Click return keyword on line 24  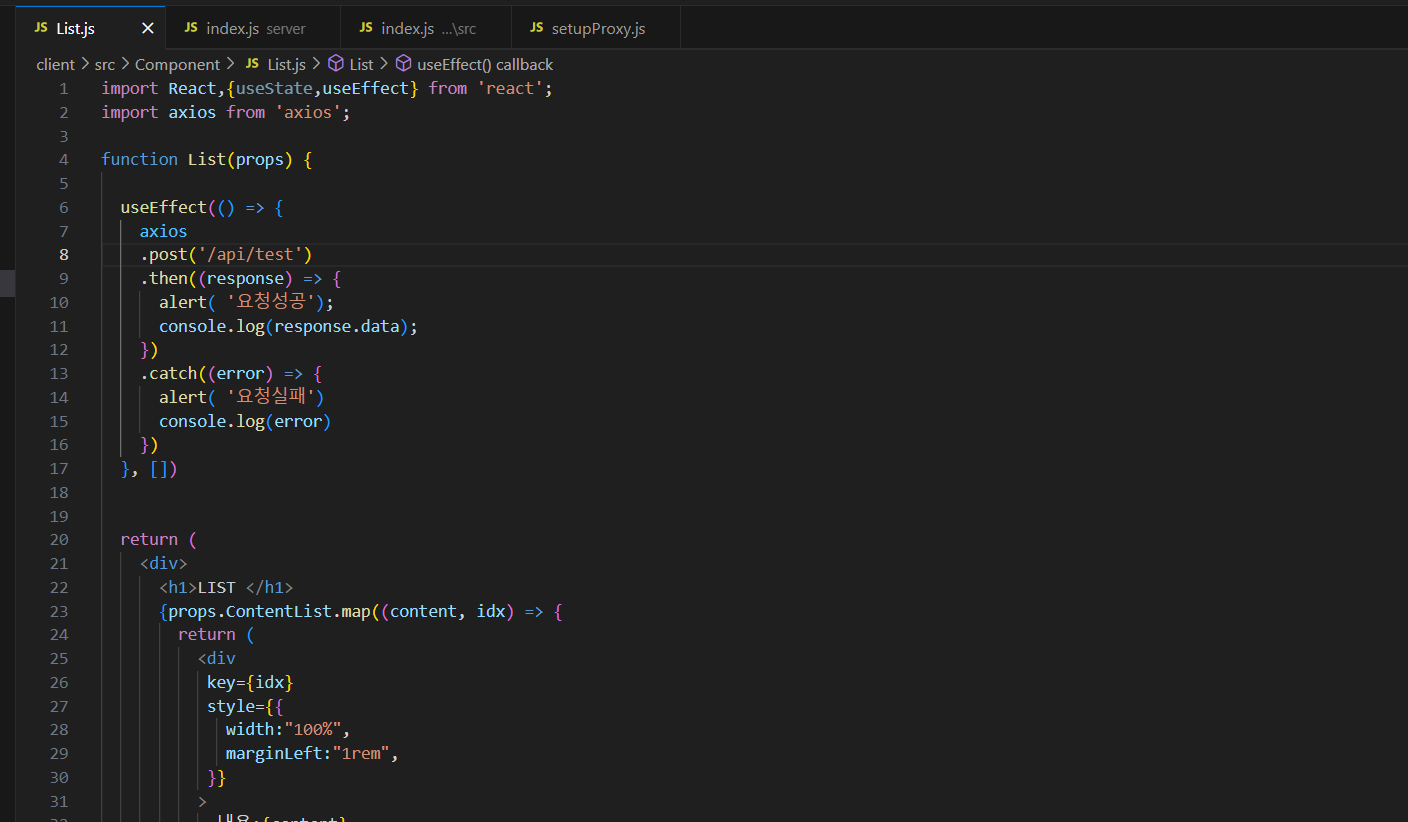coord(207,634)
